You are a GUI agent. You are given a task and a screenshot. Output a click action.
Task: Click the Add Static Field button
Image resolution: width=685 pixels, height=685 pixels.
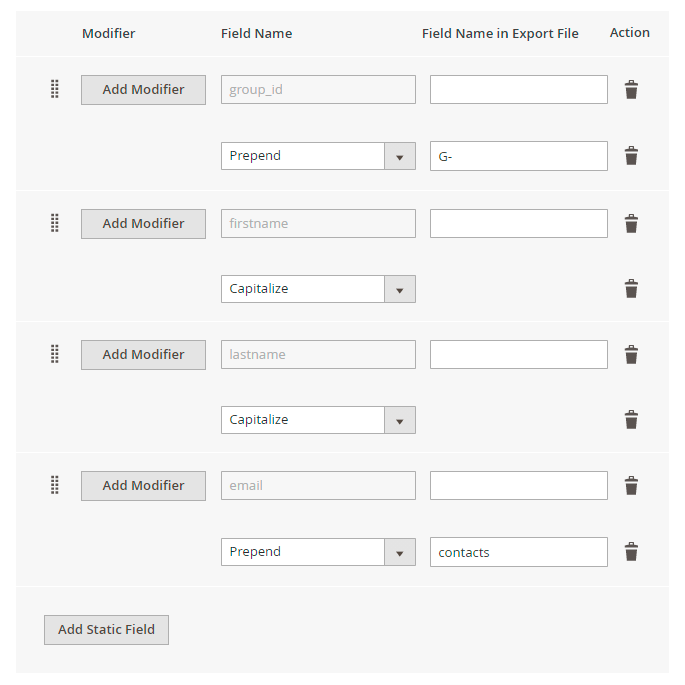tap(106, 630)
